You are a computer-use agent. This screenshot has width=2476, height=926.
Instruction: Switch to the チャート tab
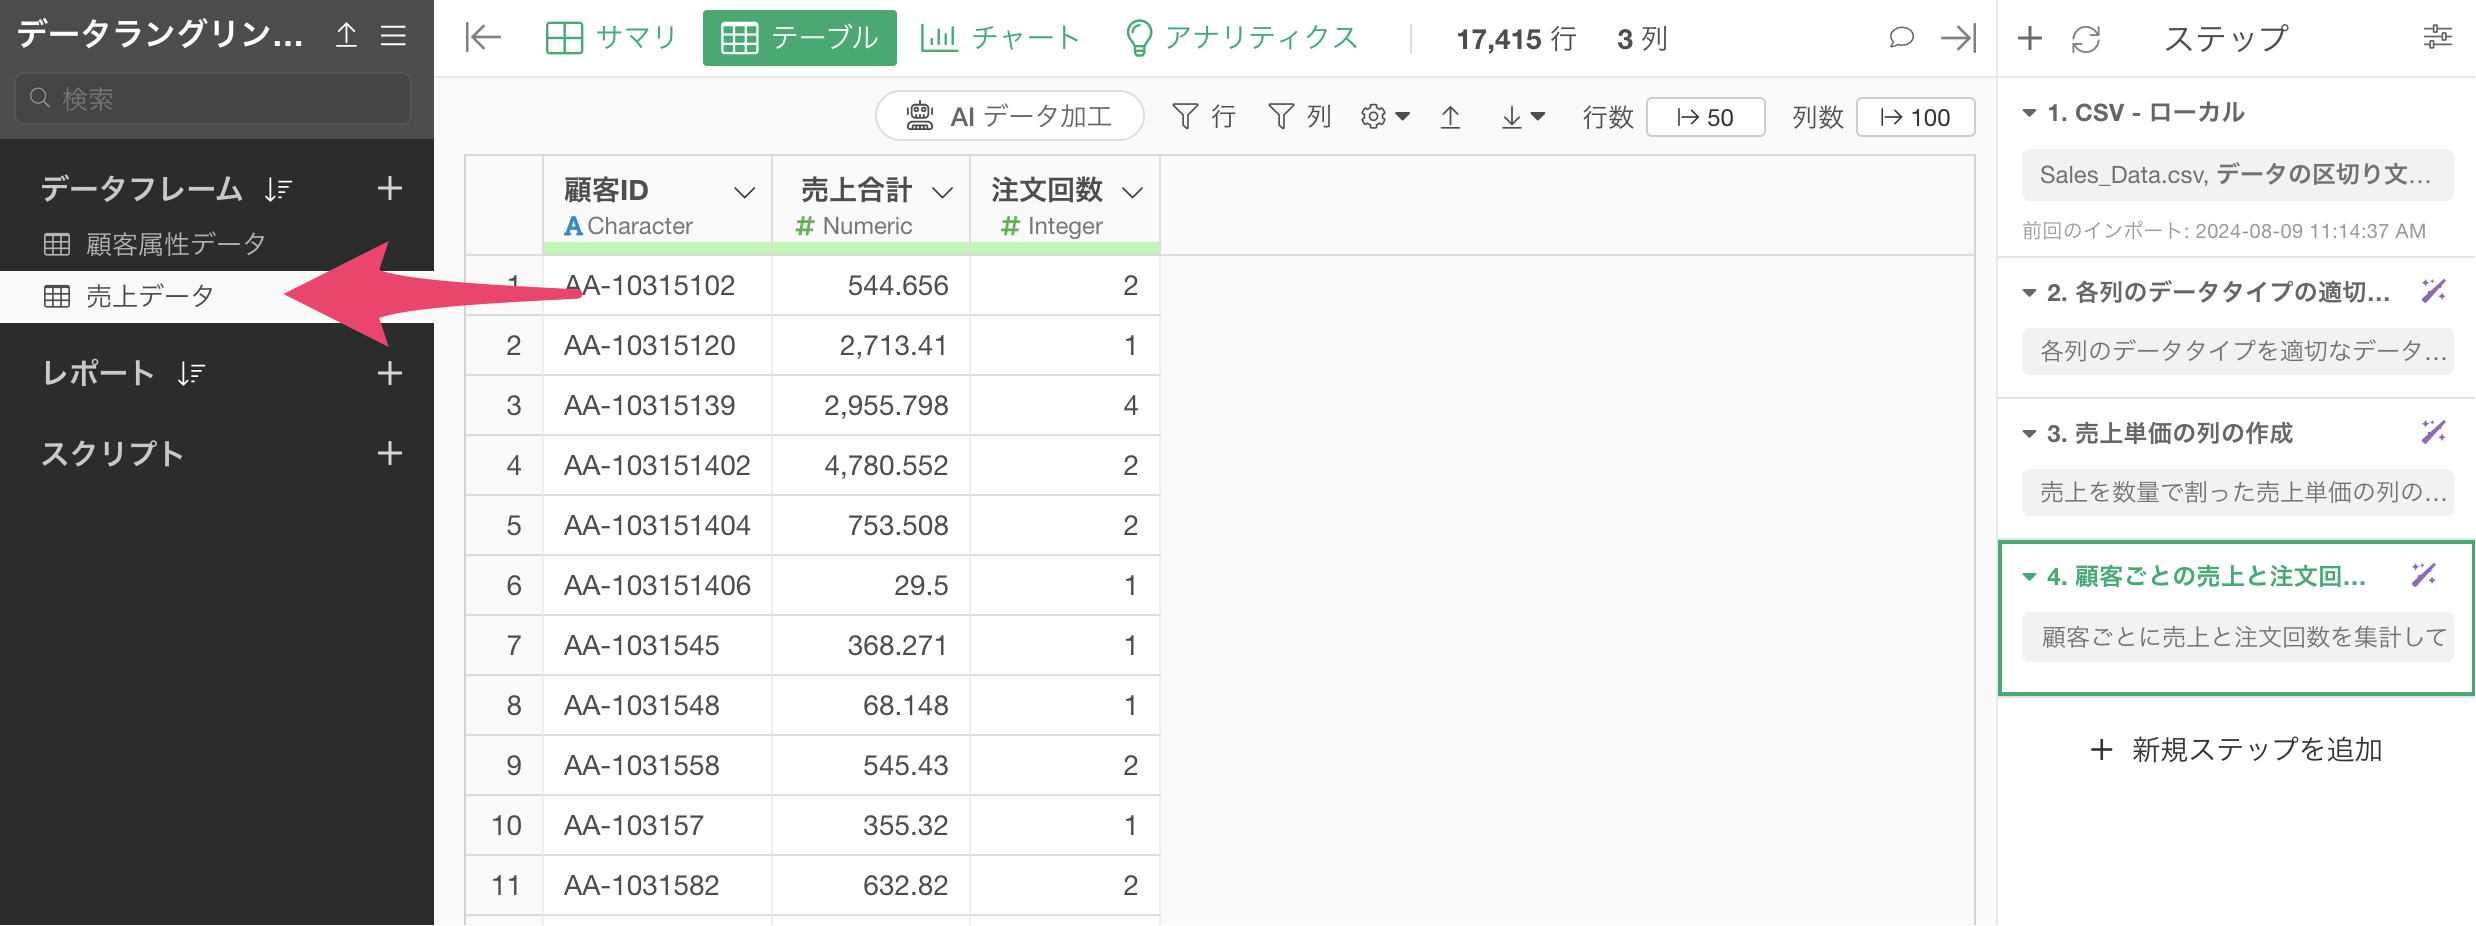point(1000,38)
